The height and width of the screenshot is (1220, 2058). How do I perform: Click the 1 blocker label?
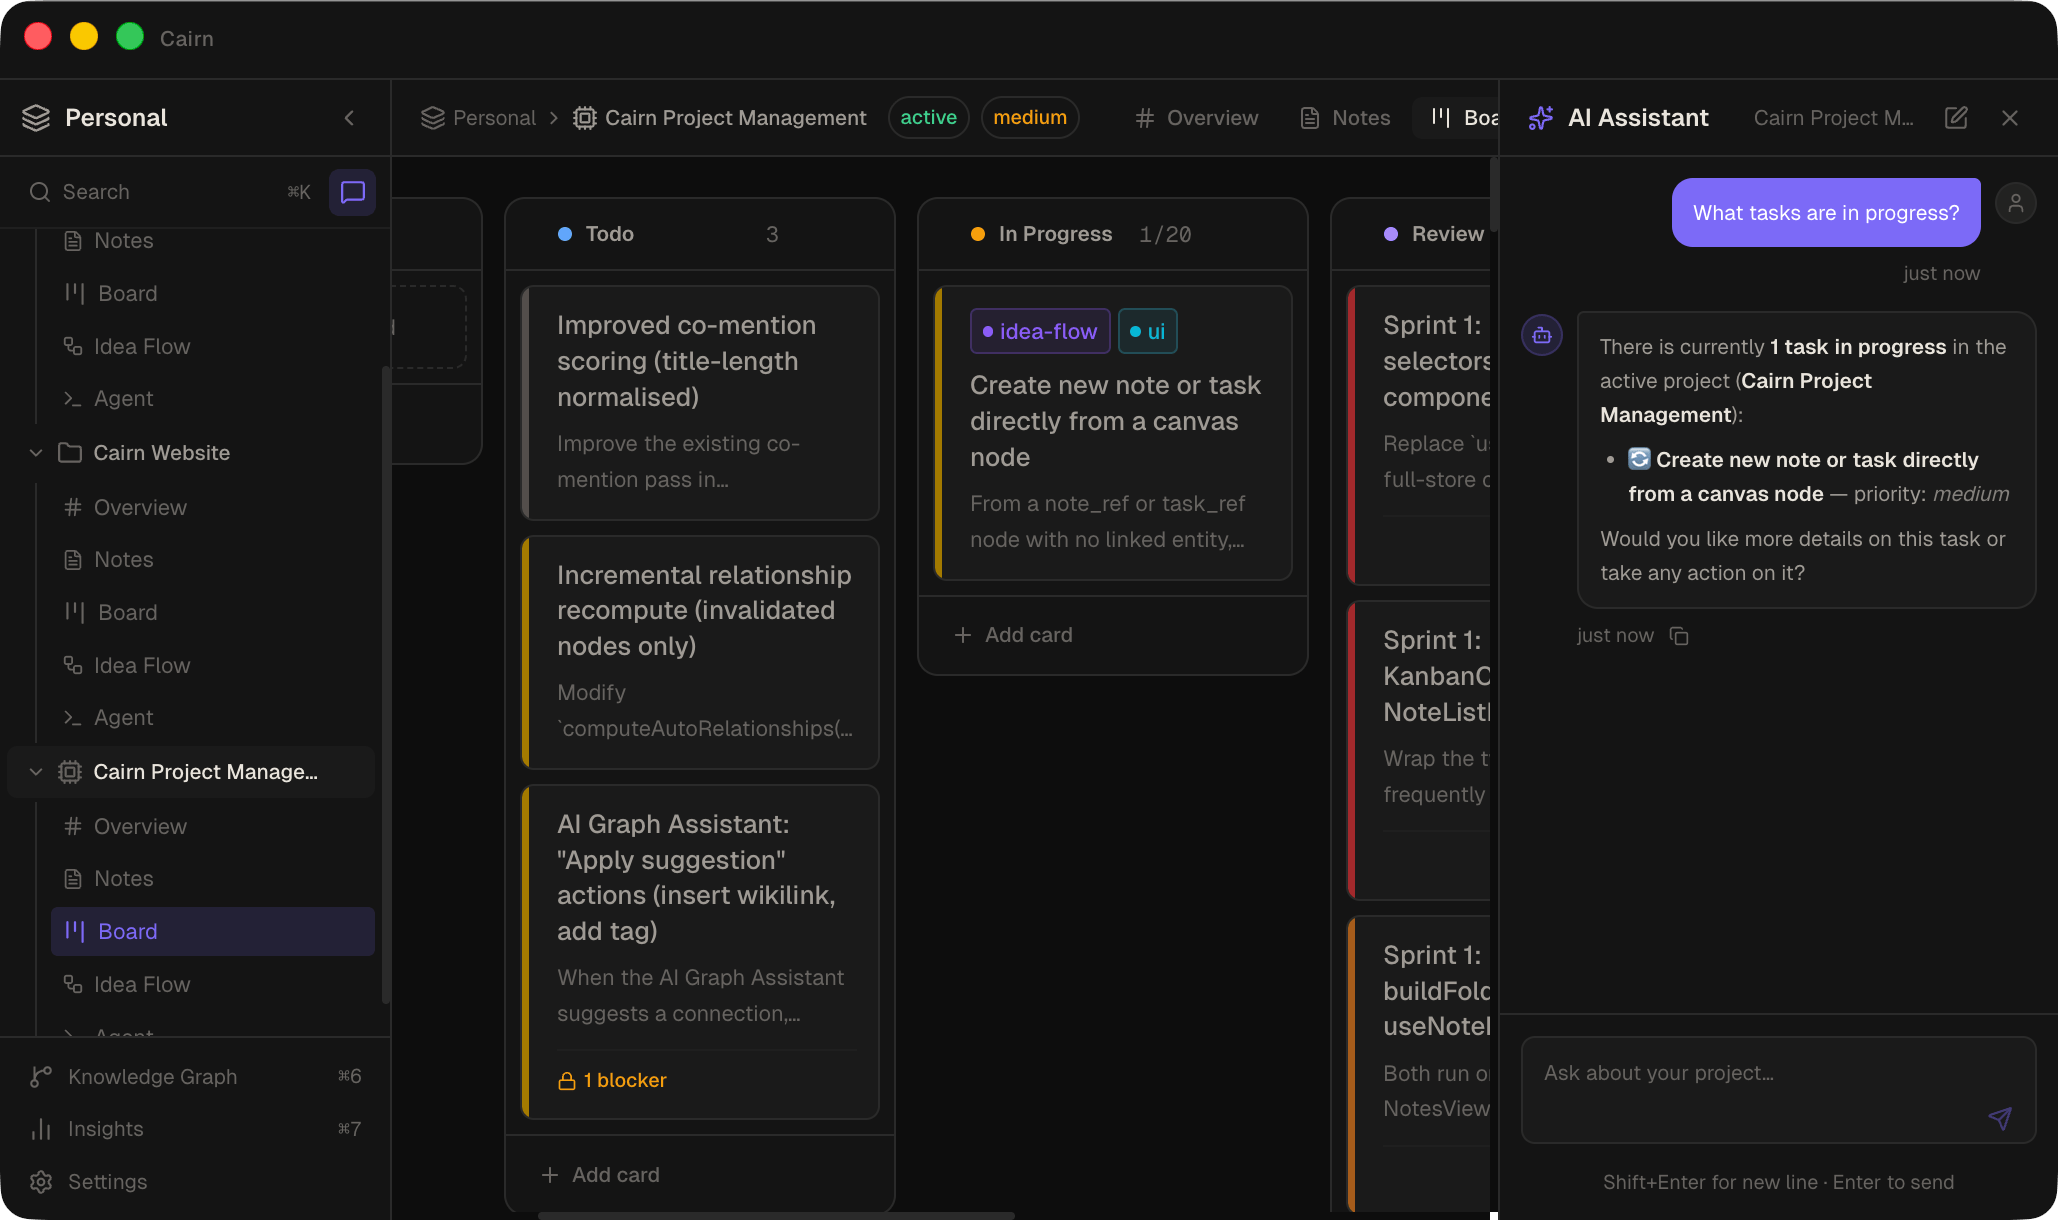point(625,1081)
